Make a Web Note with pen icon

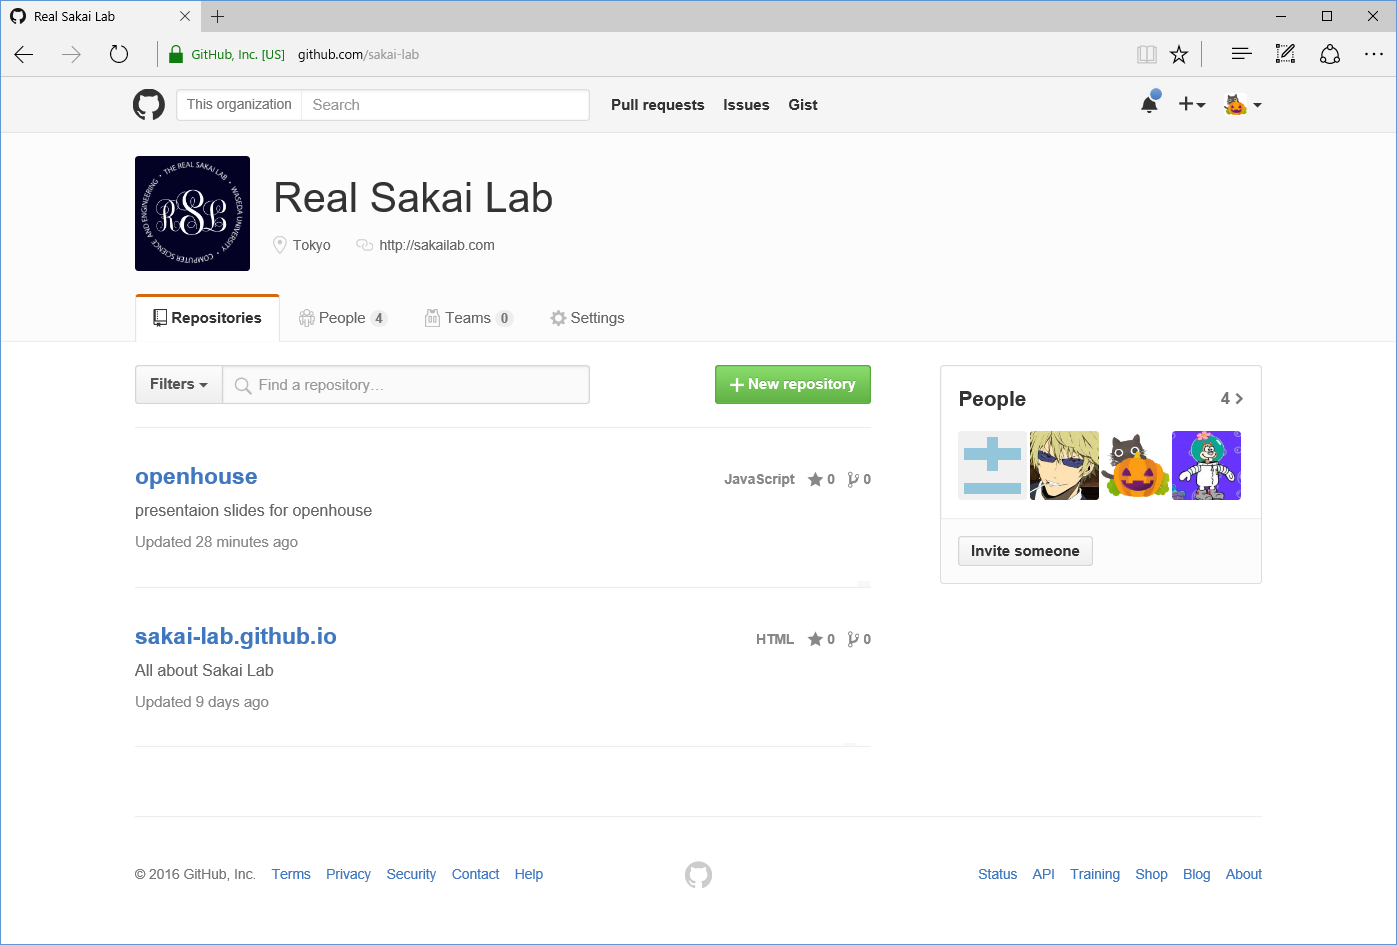point(1286,55)
